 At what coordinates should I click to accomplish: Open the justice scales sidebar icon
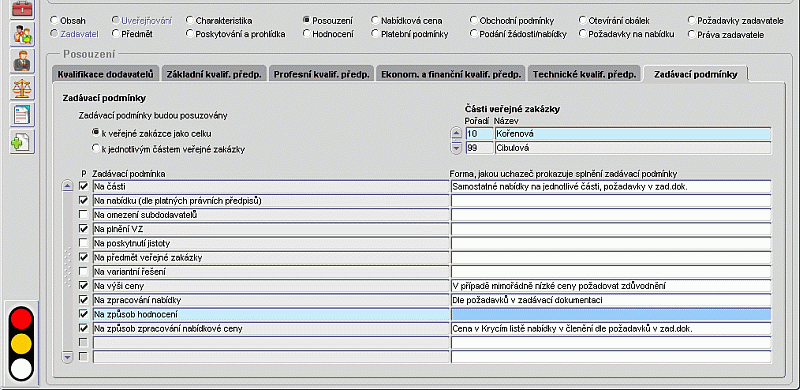pyautogui.click(x=22, y=88)
